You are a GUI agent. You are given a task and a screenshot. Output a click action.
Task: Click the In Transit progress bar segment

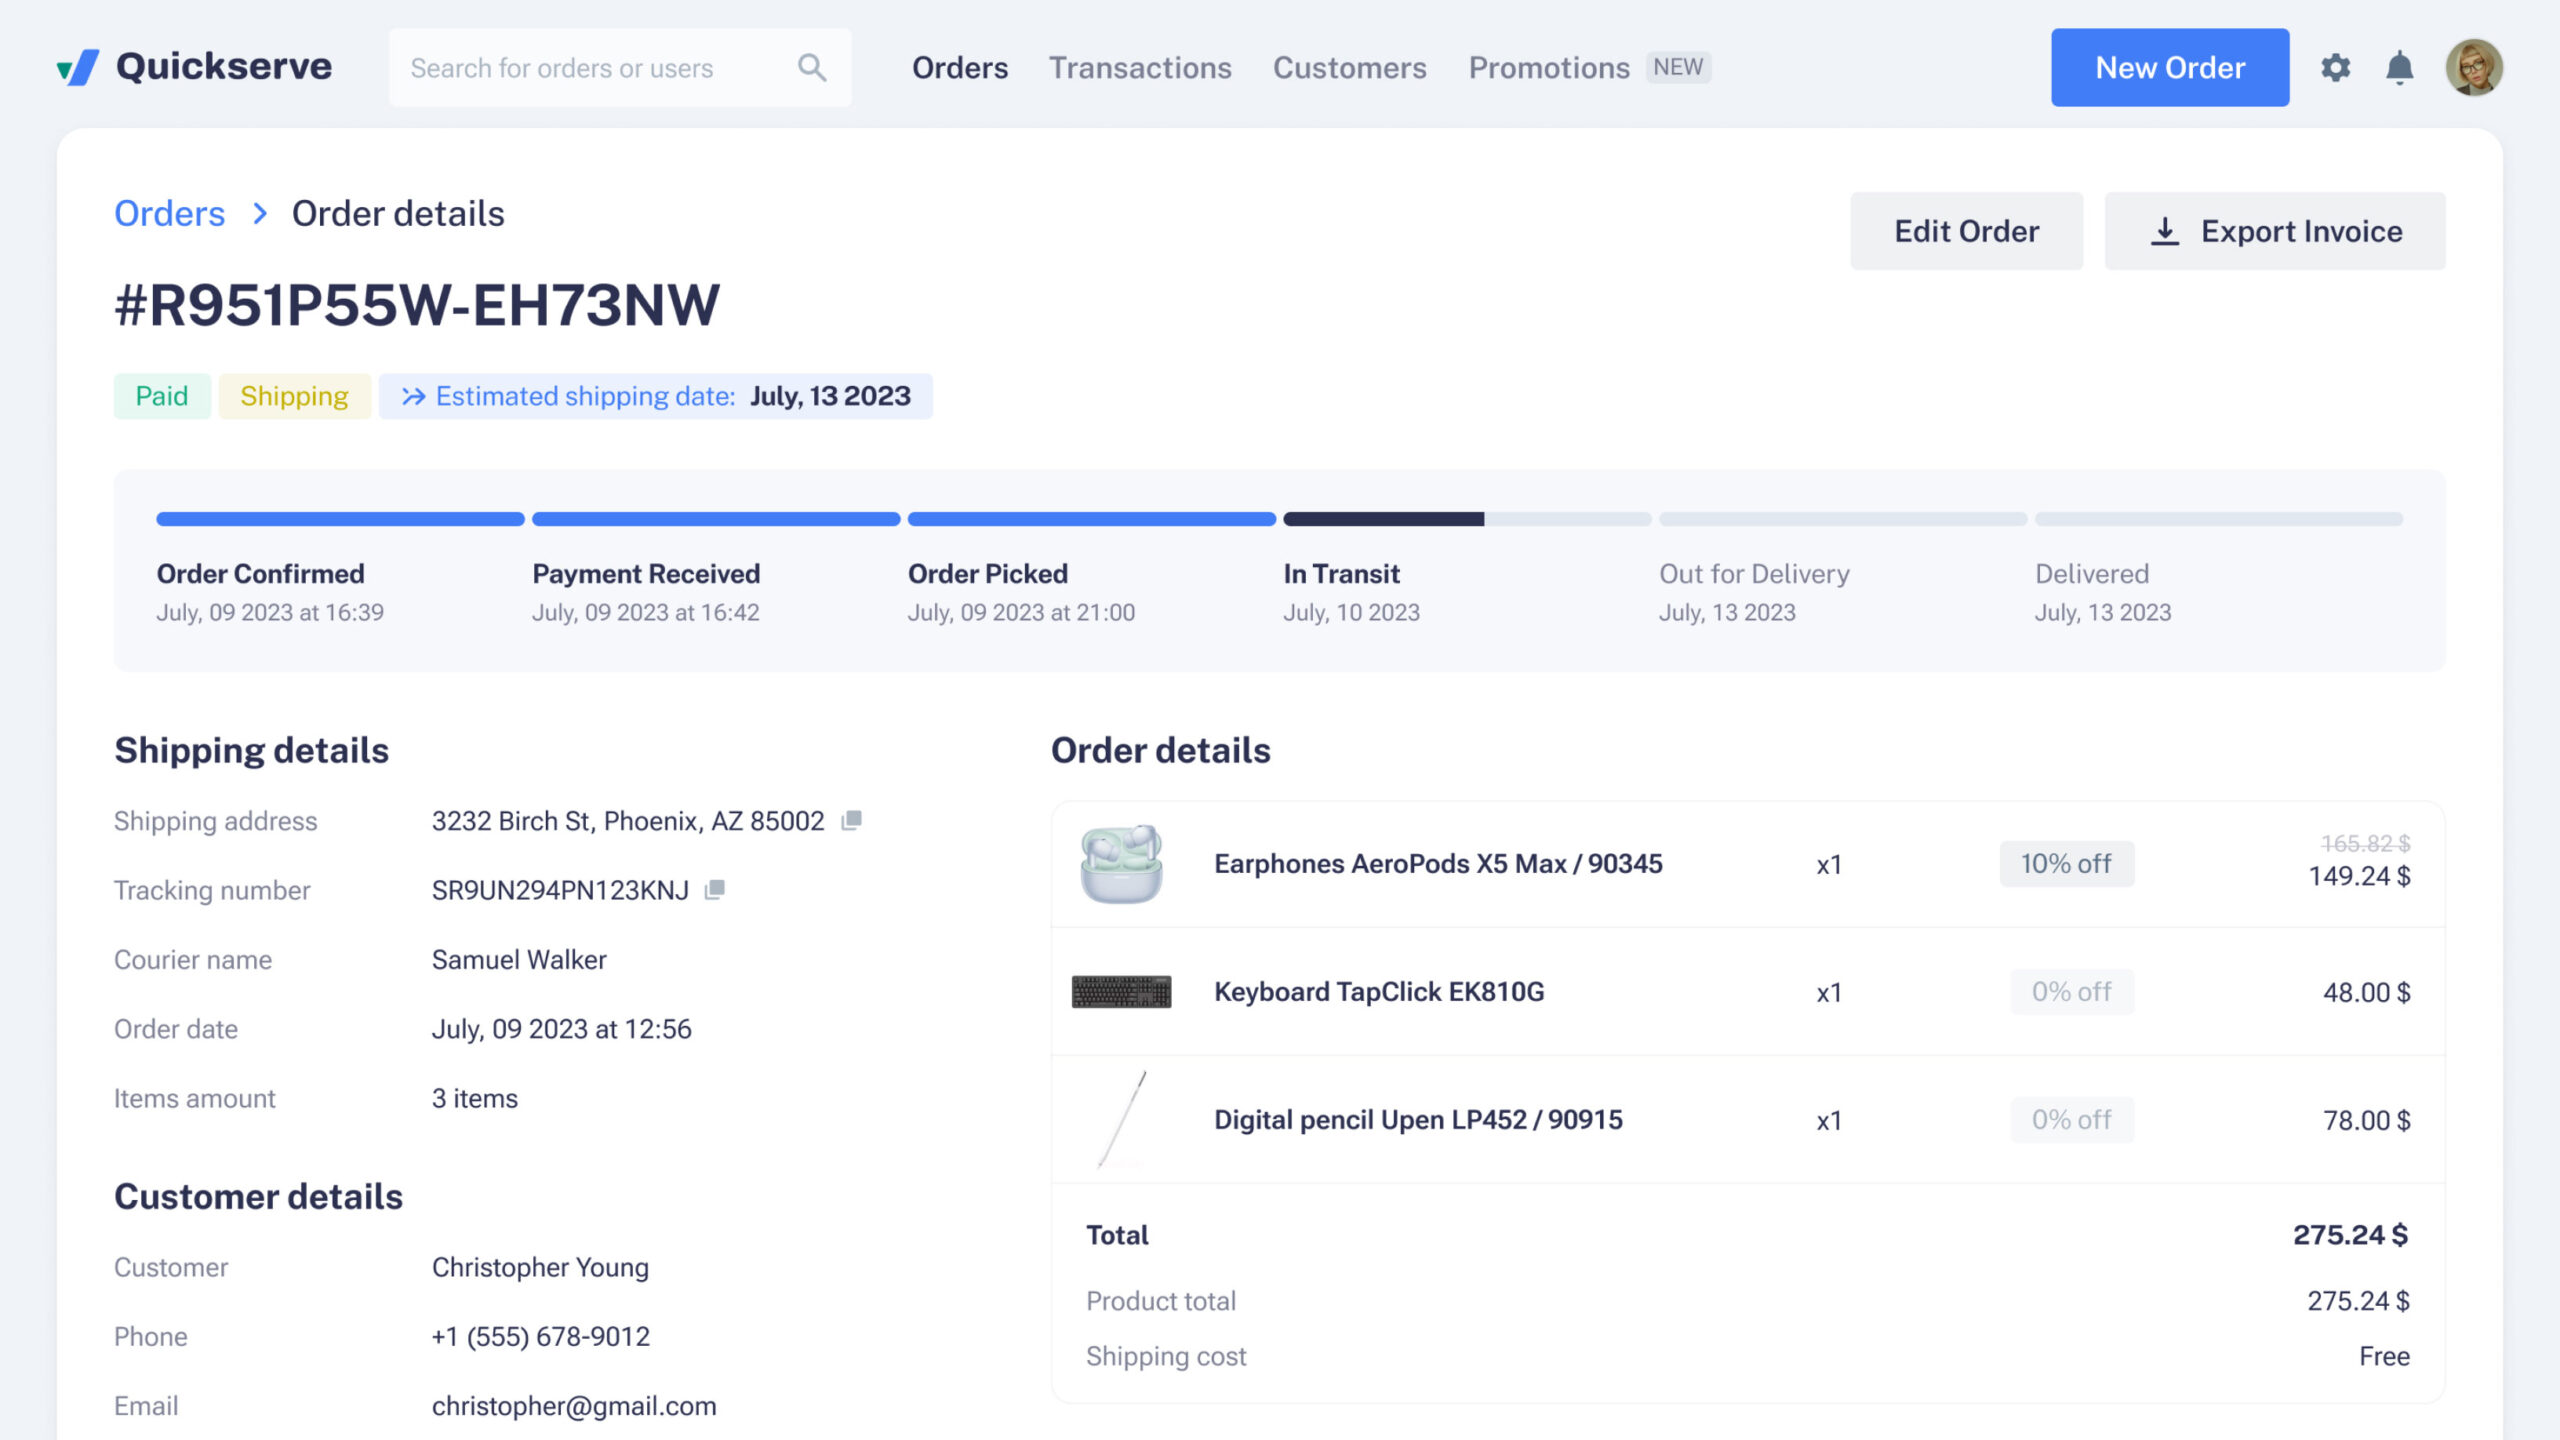(x=1466, y=519)
